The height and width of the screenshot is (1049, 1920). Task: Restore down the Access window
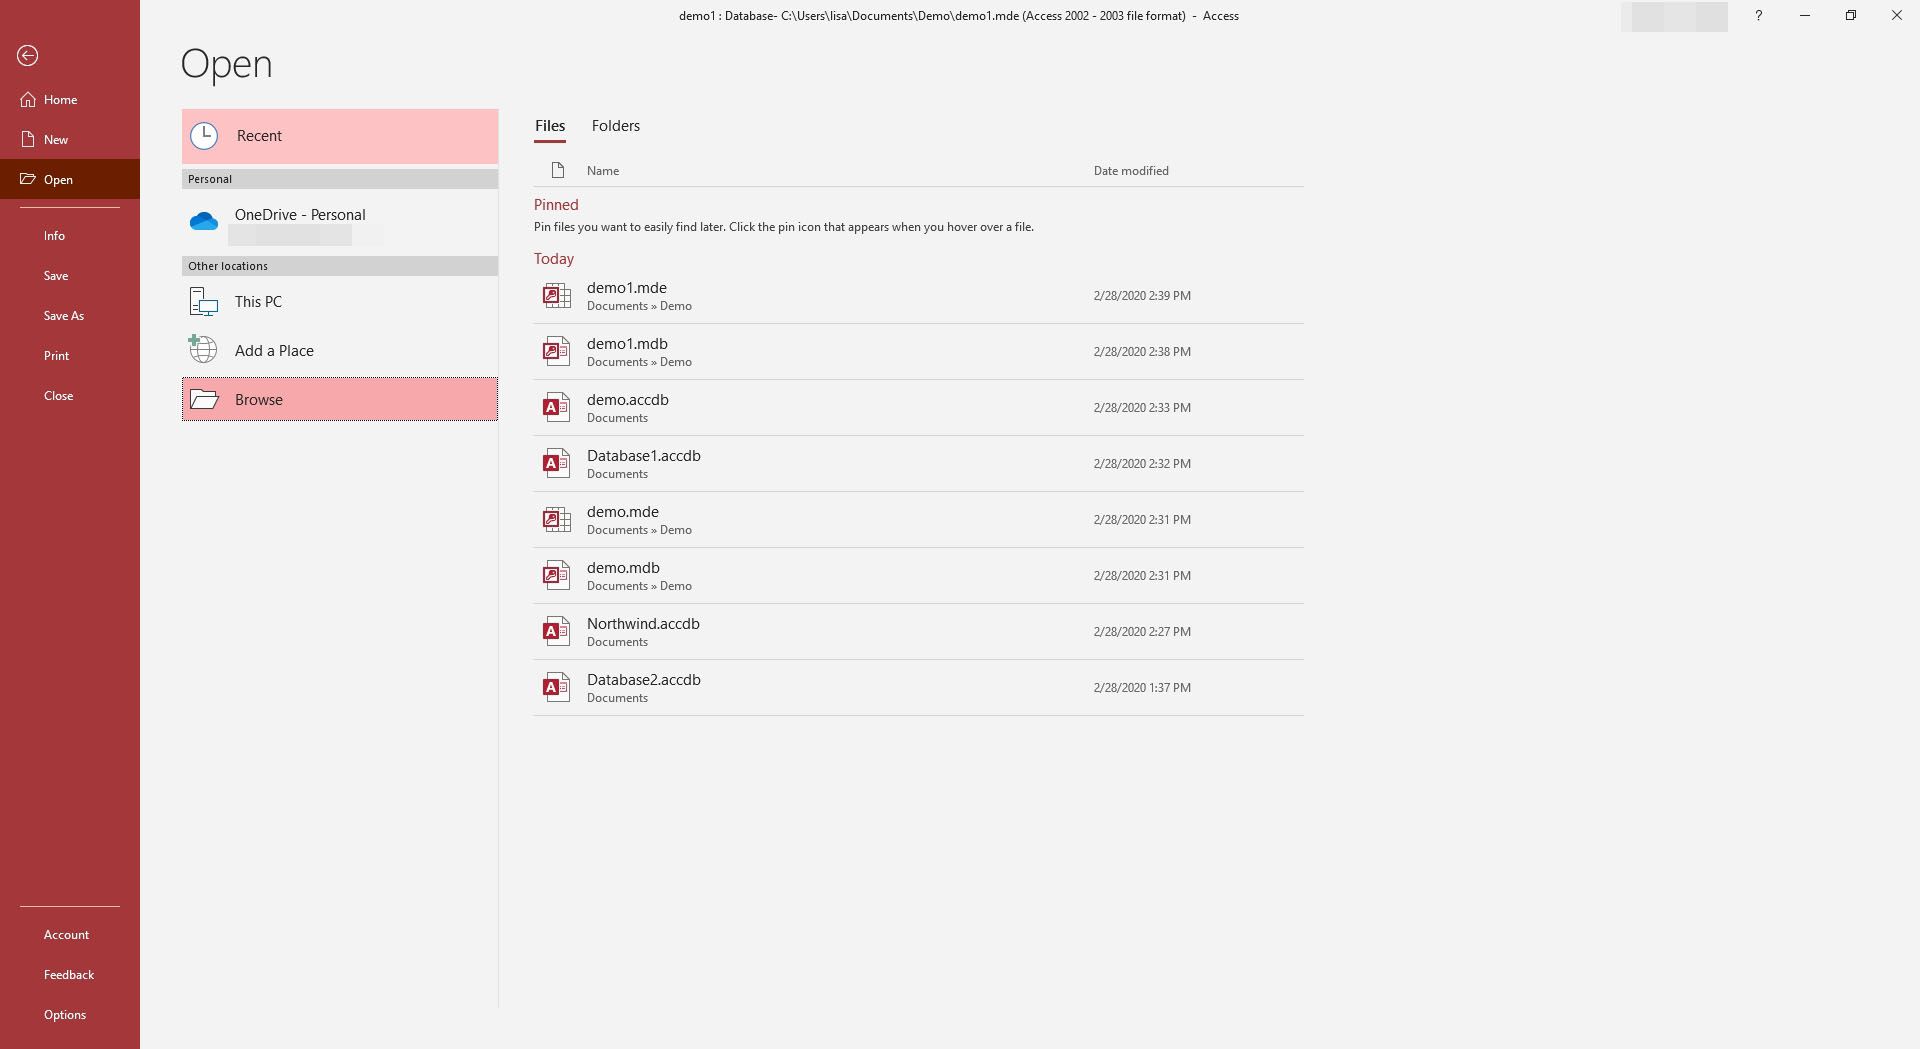point(1851,16)
